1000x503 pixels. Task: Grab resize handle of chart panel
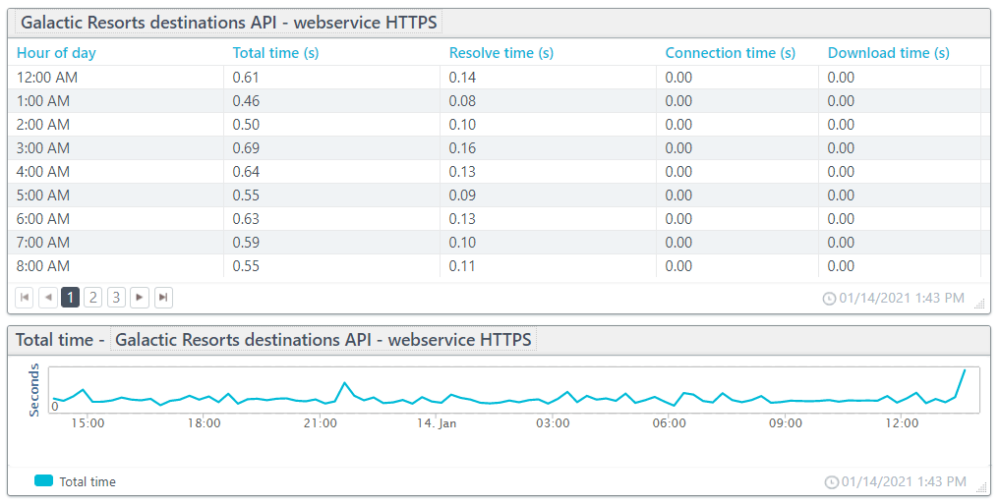[981, 488]
